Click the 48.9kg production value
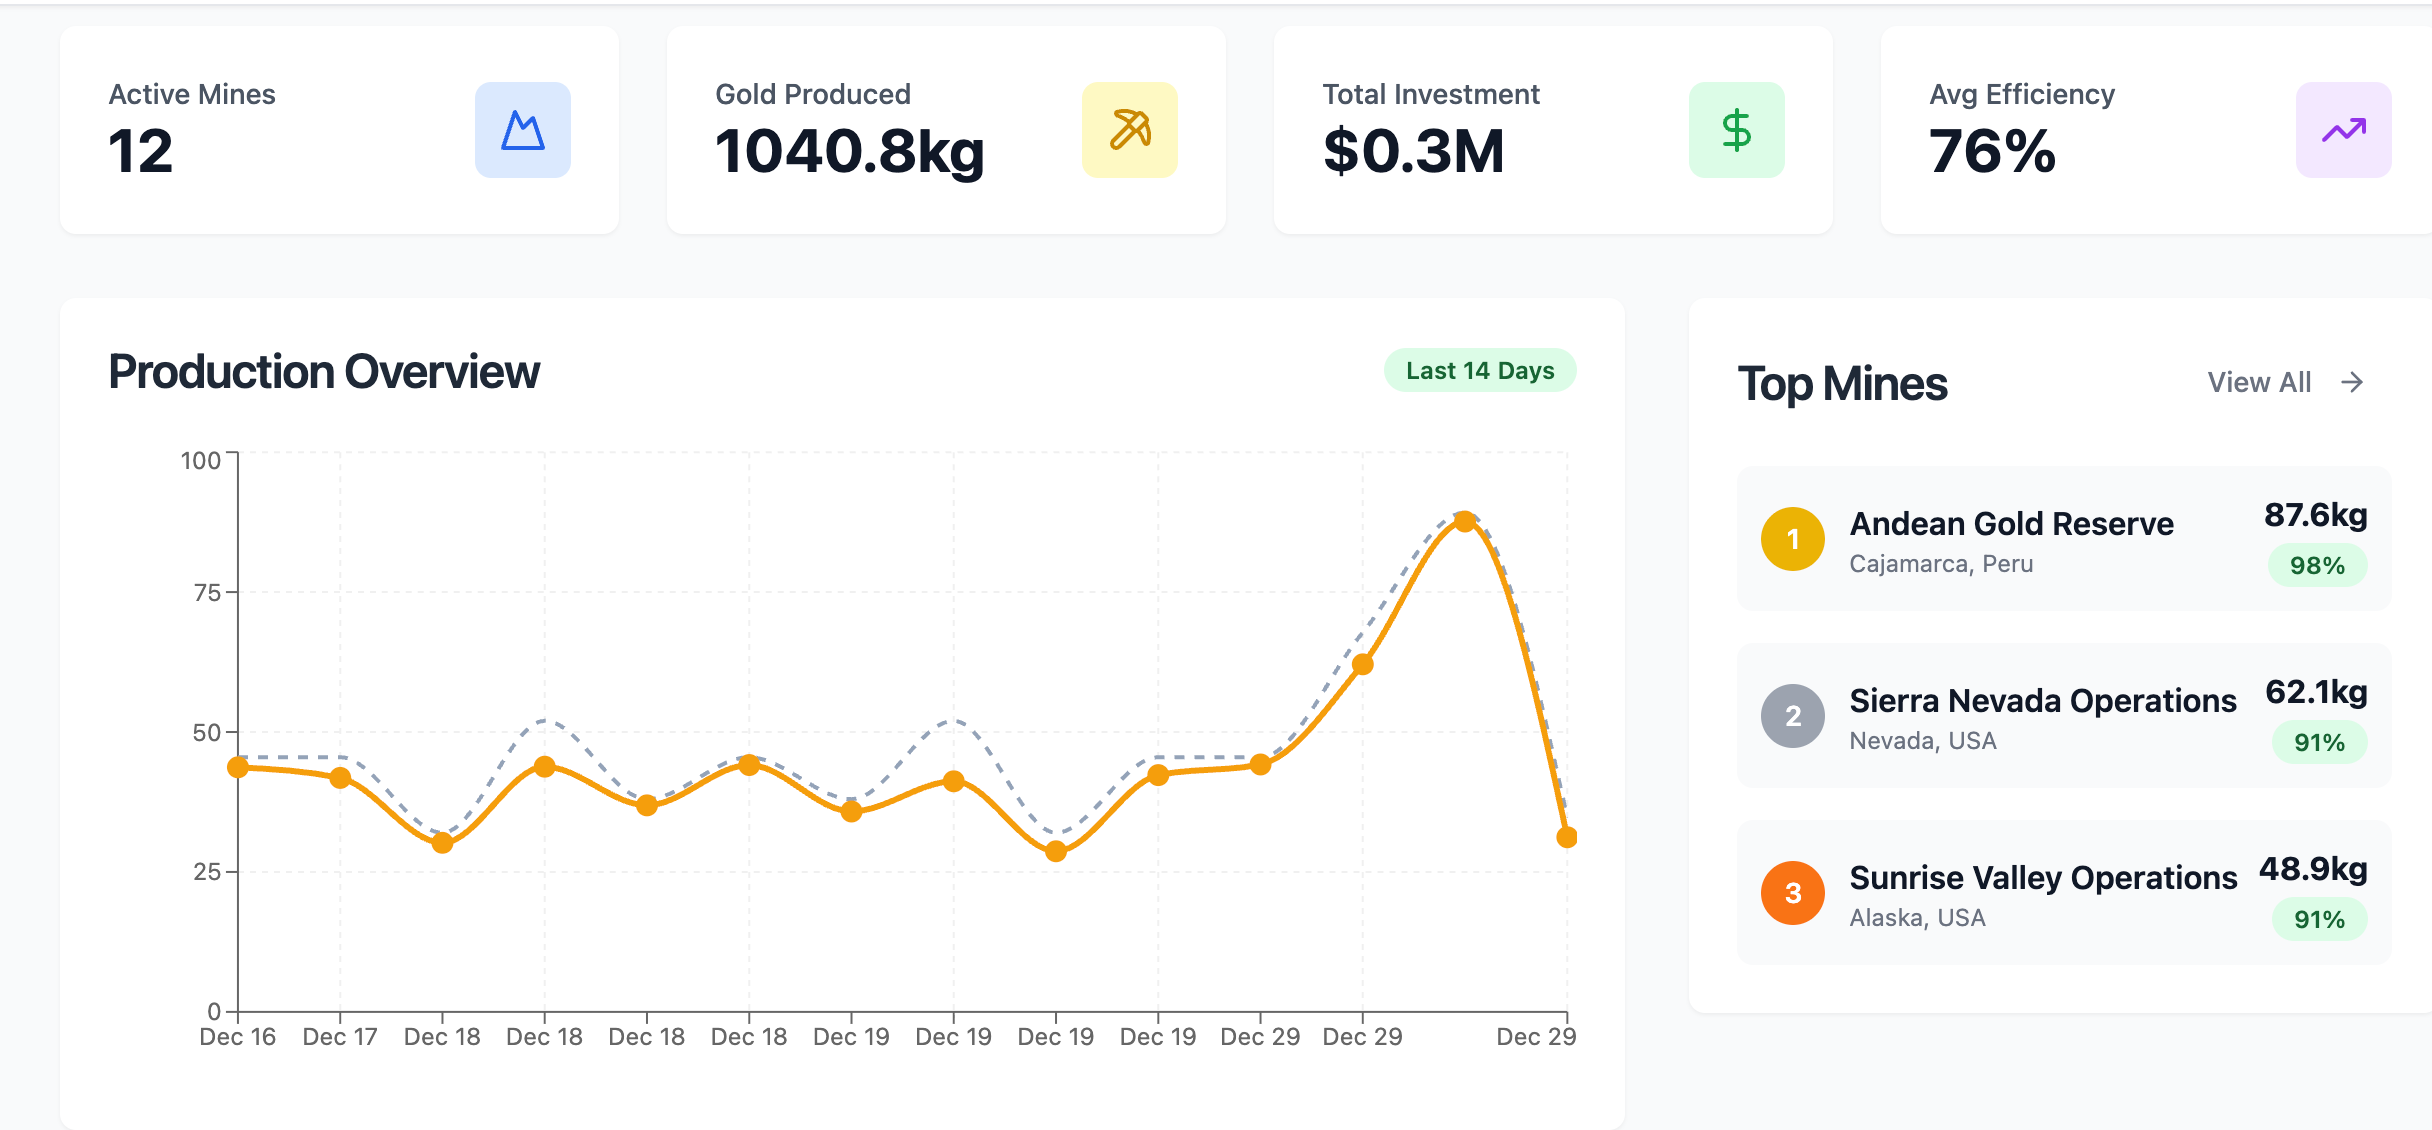 click(2313, 869)
